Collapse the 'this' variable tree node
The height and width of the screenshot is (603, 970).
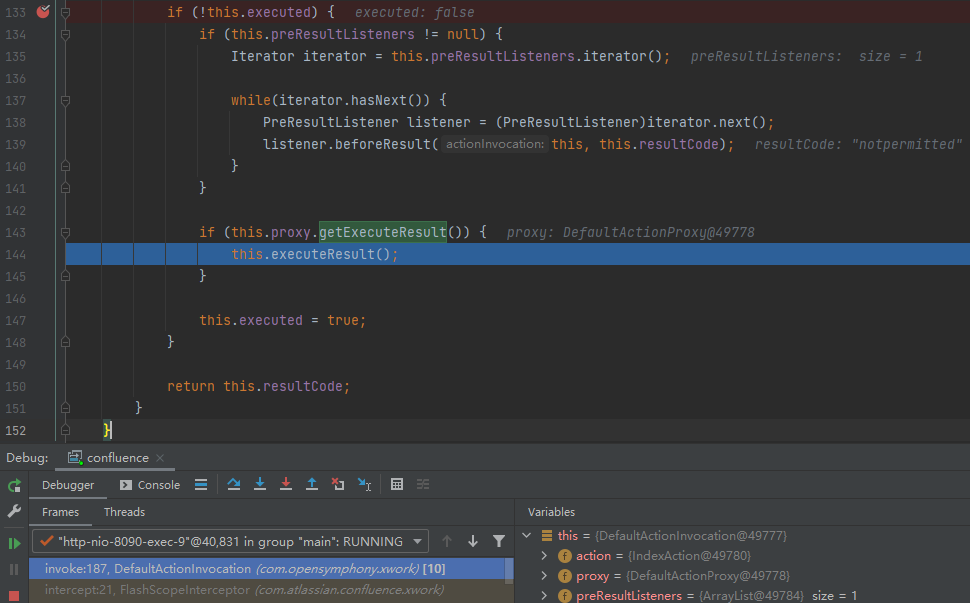coord(527,535)
